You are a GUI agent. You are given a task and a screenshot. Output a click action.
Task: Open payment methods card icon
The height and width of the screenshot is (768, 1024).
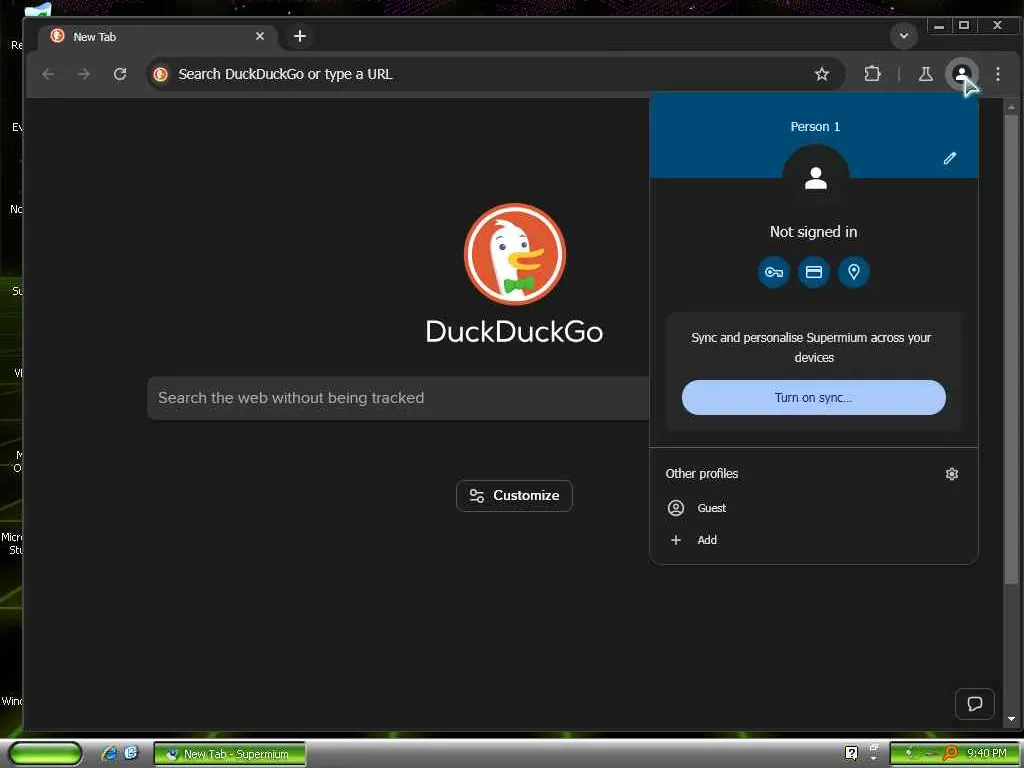[x=814, y=272]
